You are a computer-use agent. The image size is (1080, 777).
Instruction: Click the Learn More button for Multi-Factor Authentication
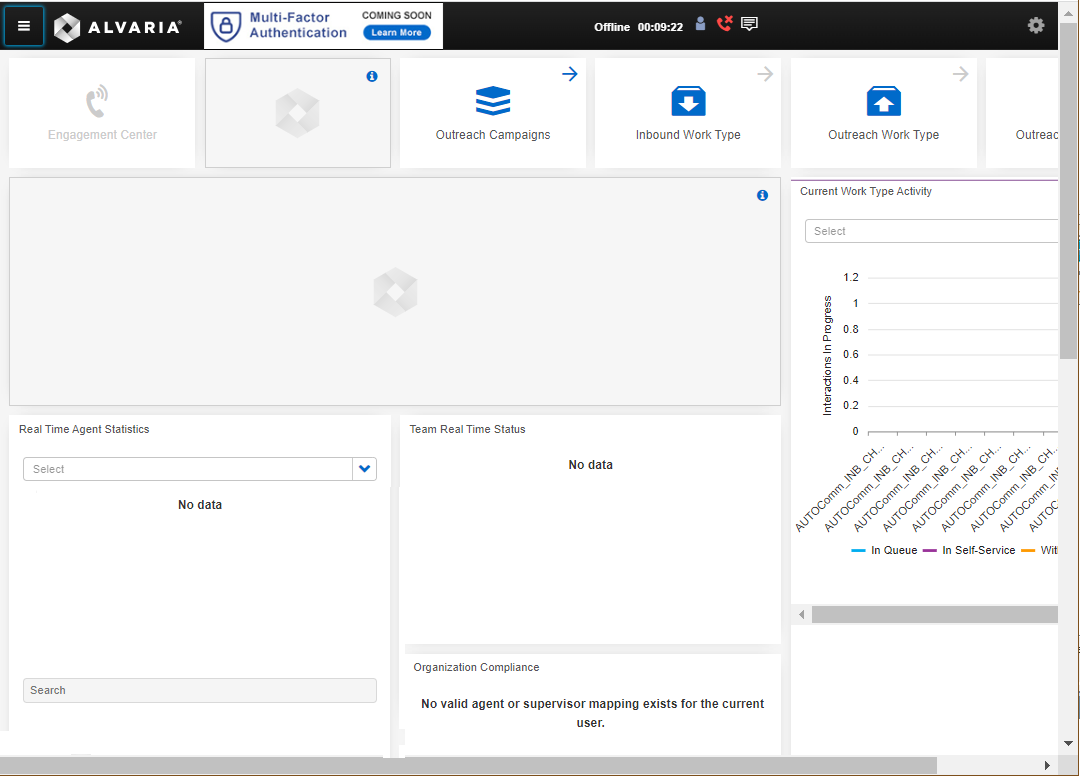pyautogui.click(x=396, y=32)
